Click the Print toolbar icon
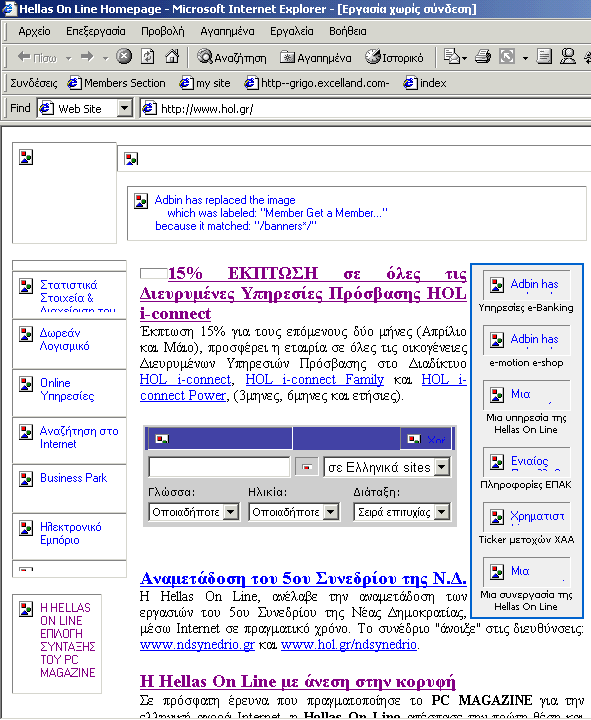Viewport: 591px width, 720px height. tap(483, 57)
